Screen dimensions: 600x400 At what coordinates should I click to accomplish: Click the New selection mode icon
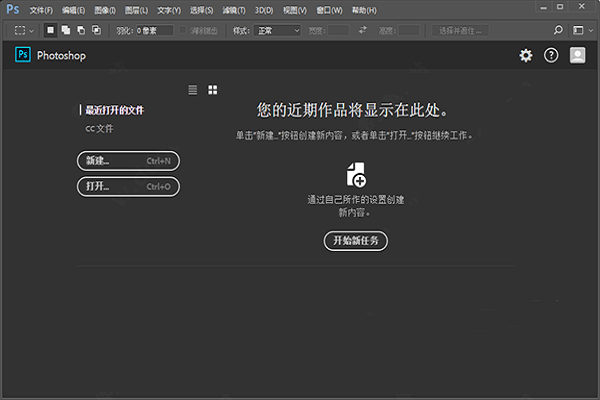pos(51,30)
